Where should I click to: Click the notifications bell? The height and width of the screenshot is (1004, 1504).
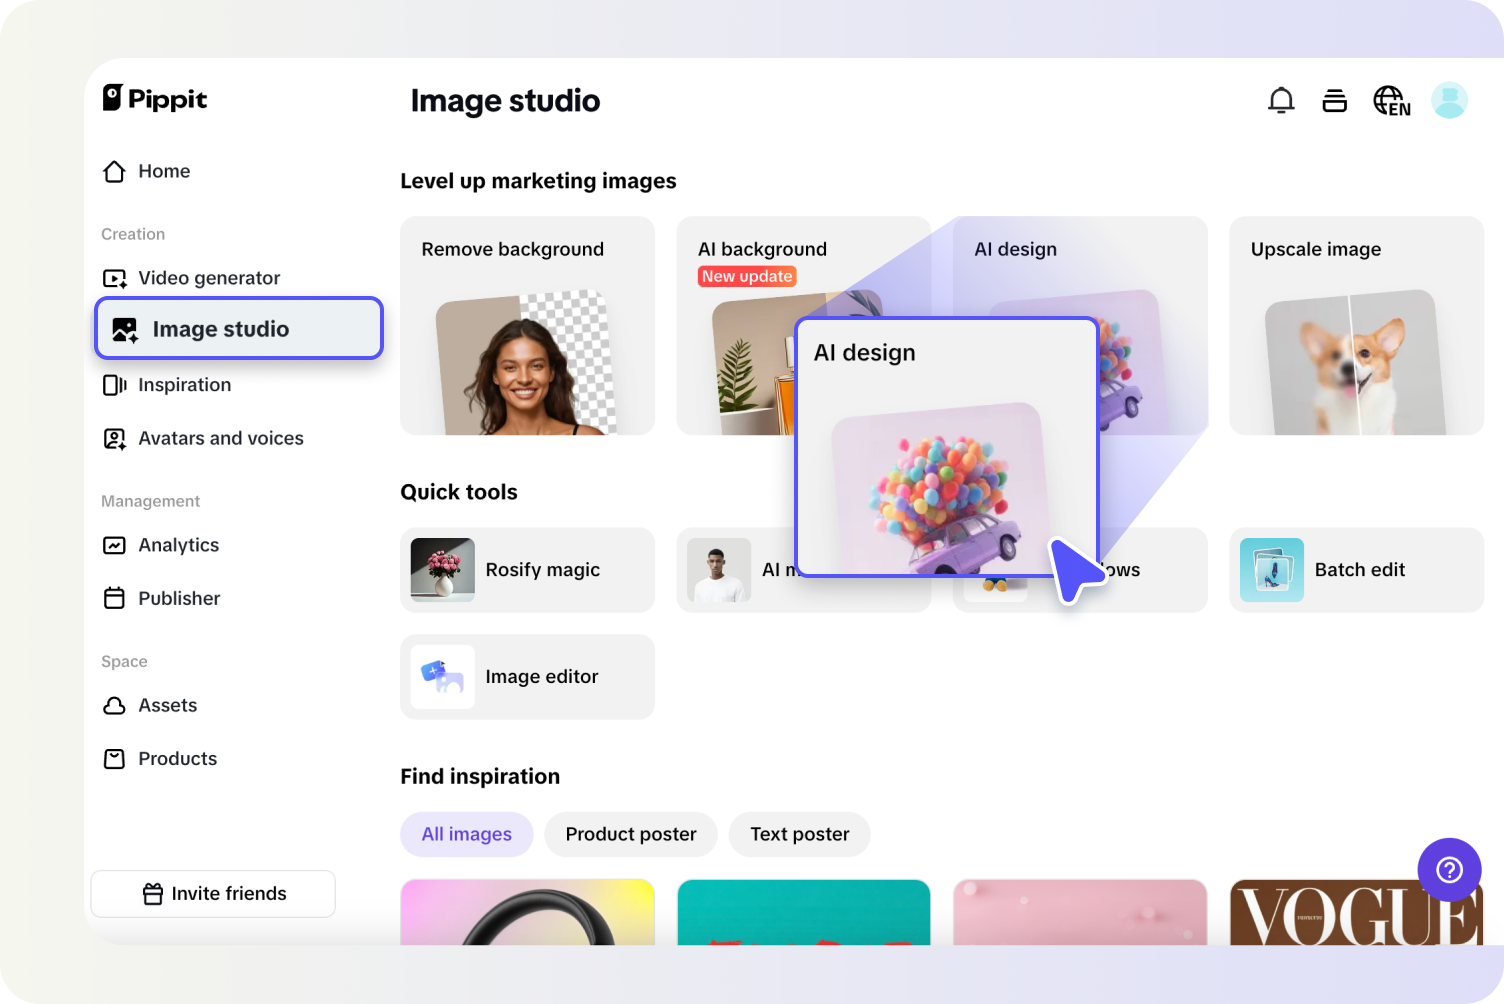1280,100
